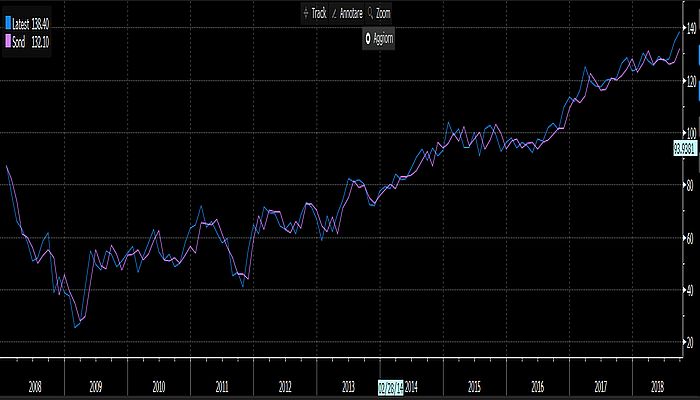Click the 100 value on price axis
The height and width of the screenshot is (400, 700).
pyautogui.click(x=689, y=133)
